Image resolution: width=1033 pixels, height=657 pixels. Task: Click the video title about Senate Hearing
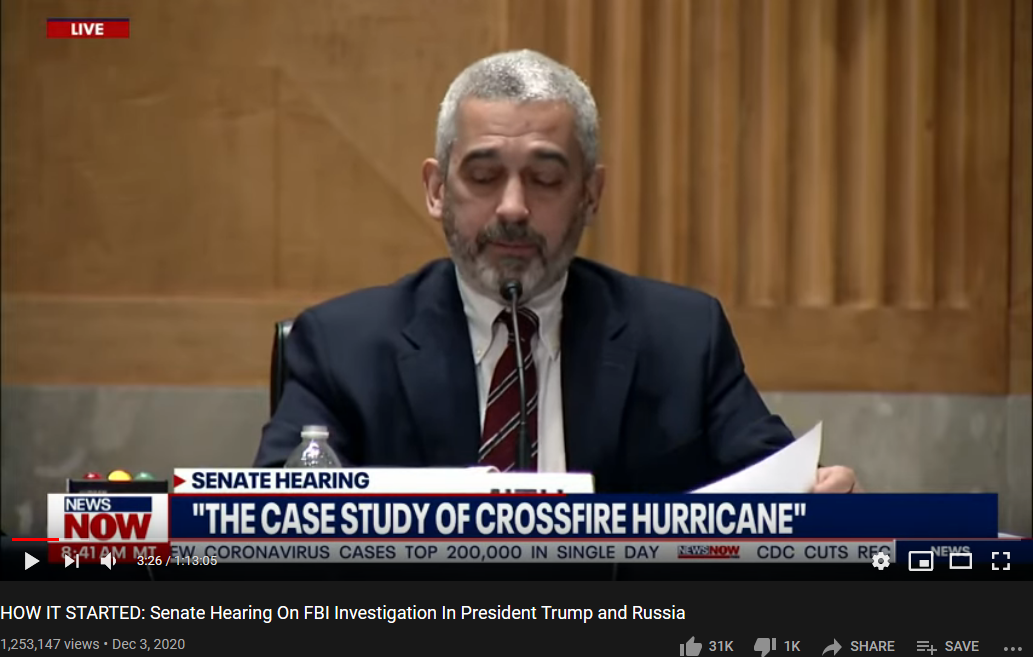click(343, 613)
